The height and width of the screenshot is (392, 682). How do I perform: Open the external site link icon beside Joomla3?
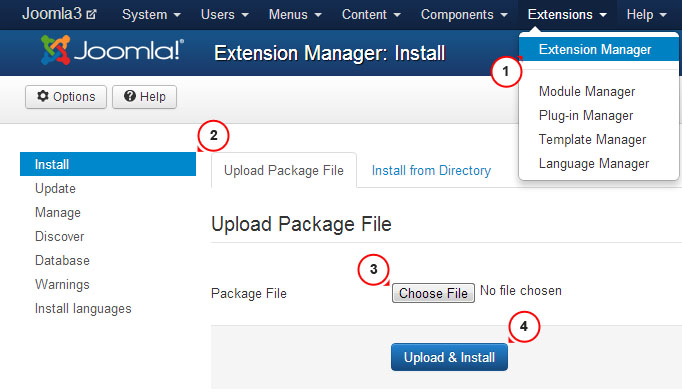click(x=91, y=15)
